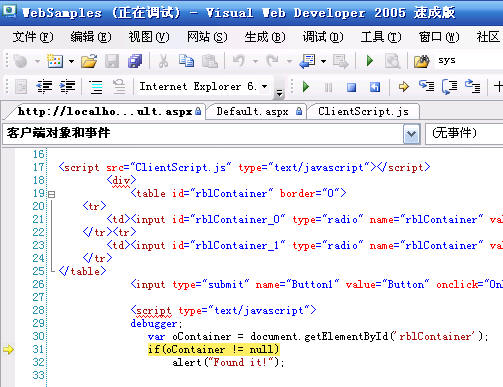
Task: Click the input id="rblContainer_1" line
Action: (x=305, y=245)
